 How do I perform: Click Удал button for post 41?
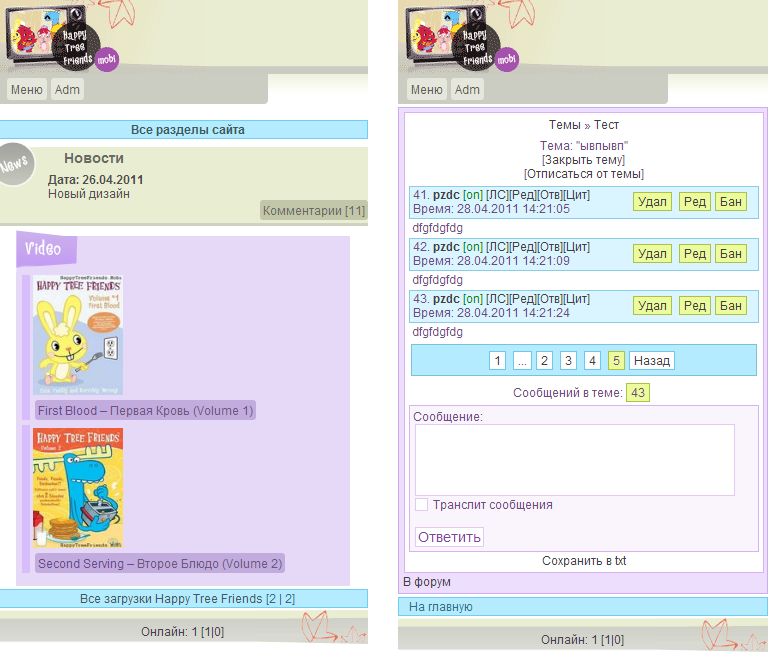(x=652, y=202)
